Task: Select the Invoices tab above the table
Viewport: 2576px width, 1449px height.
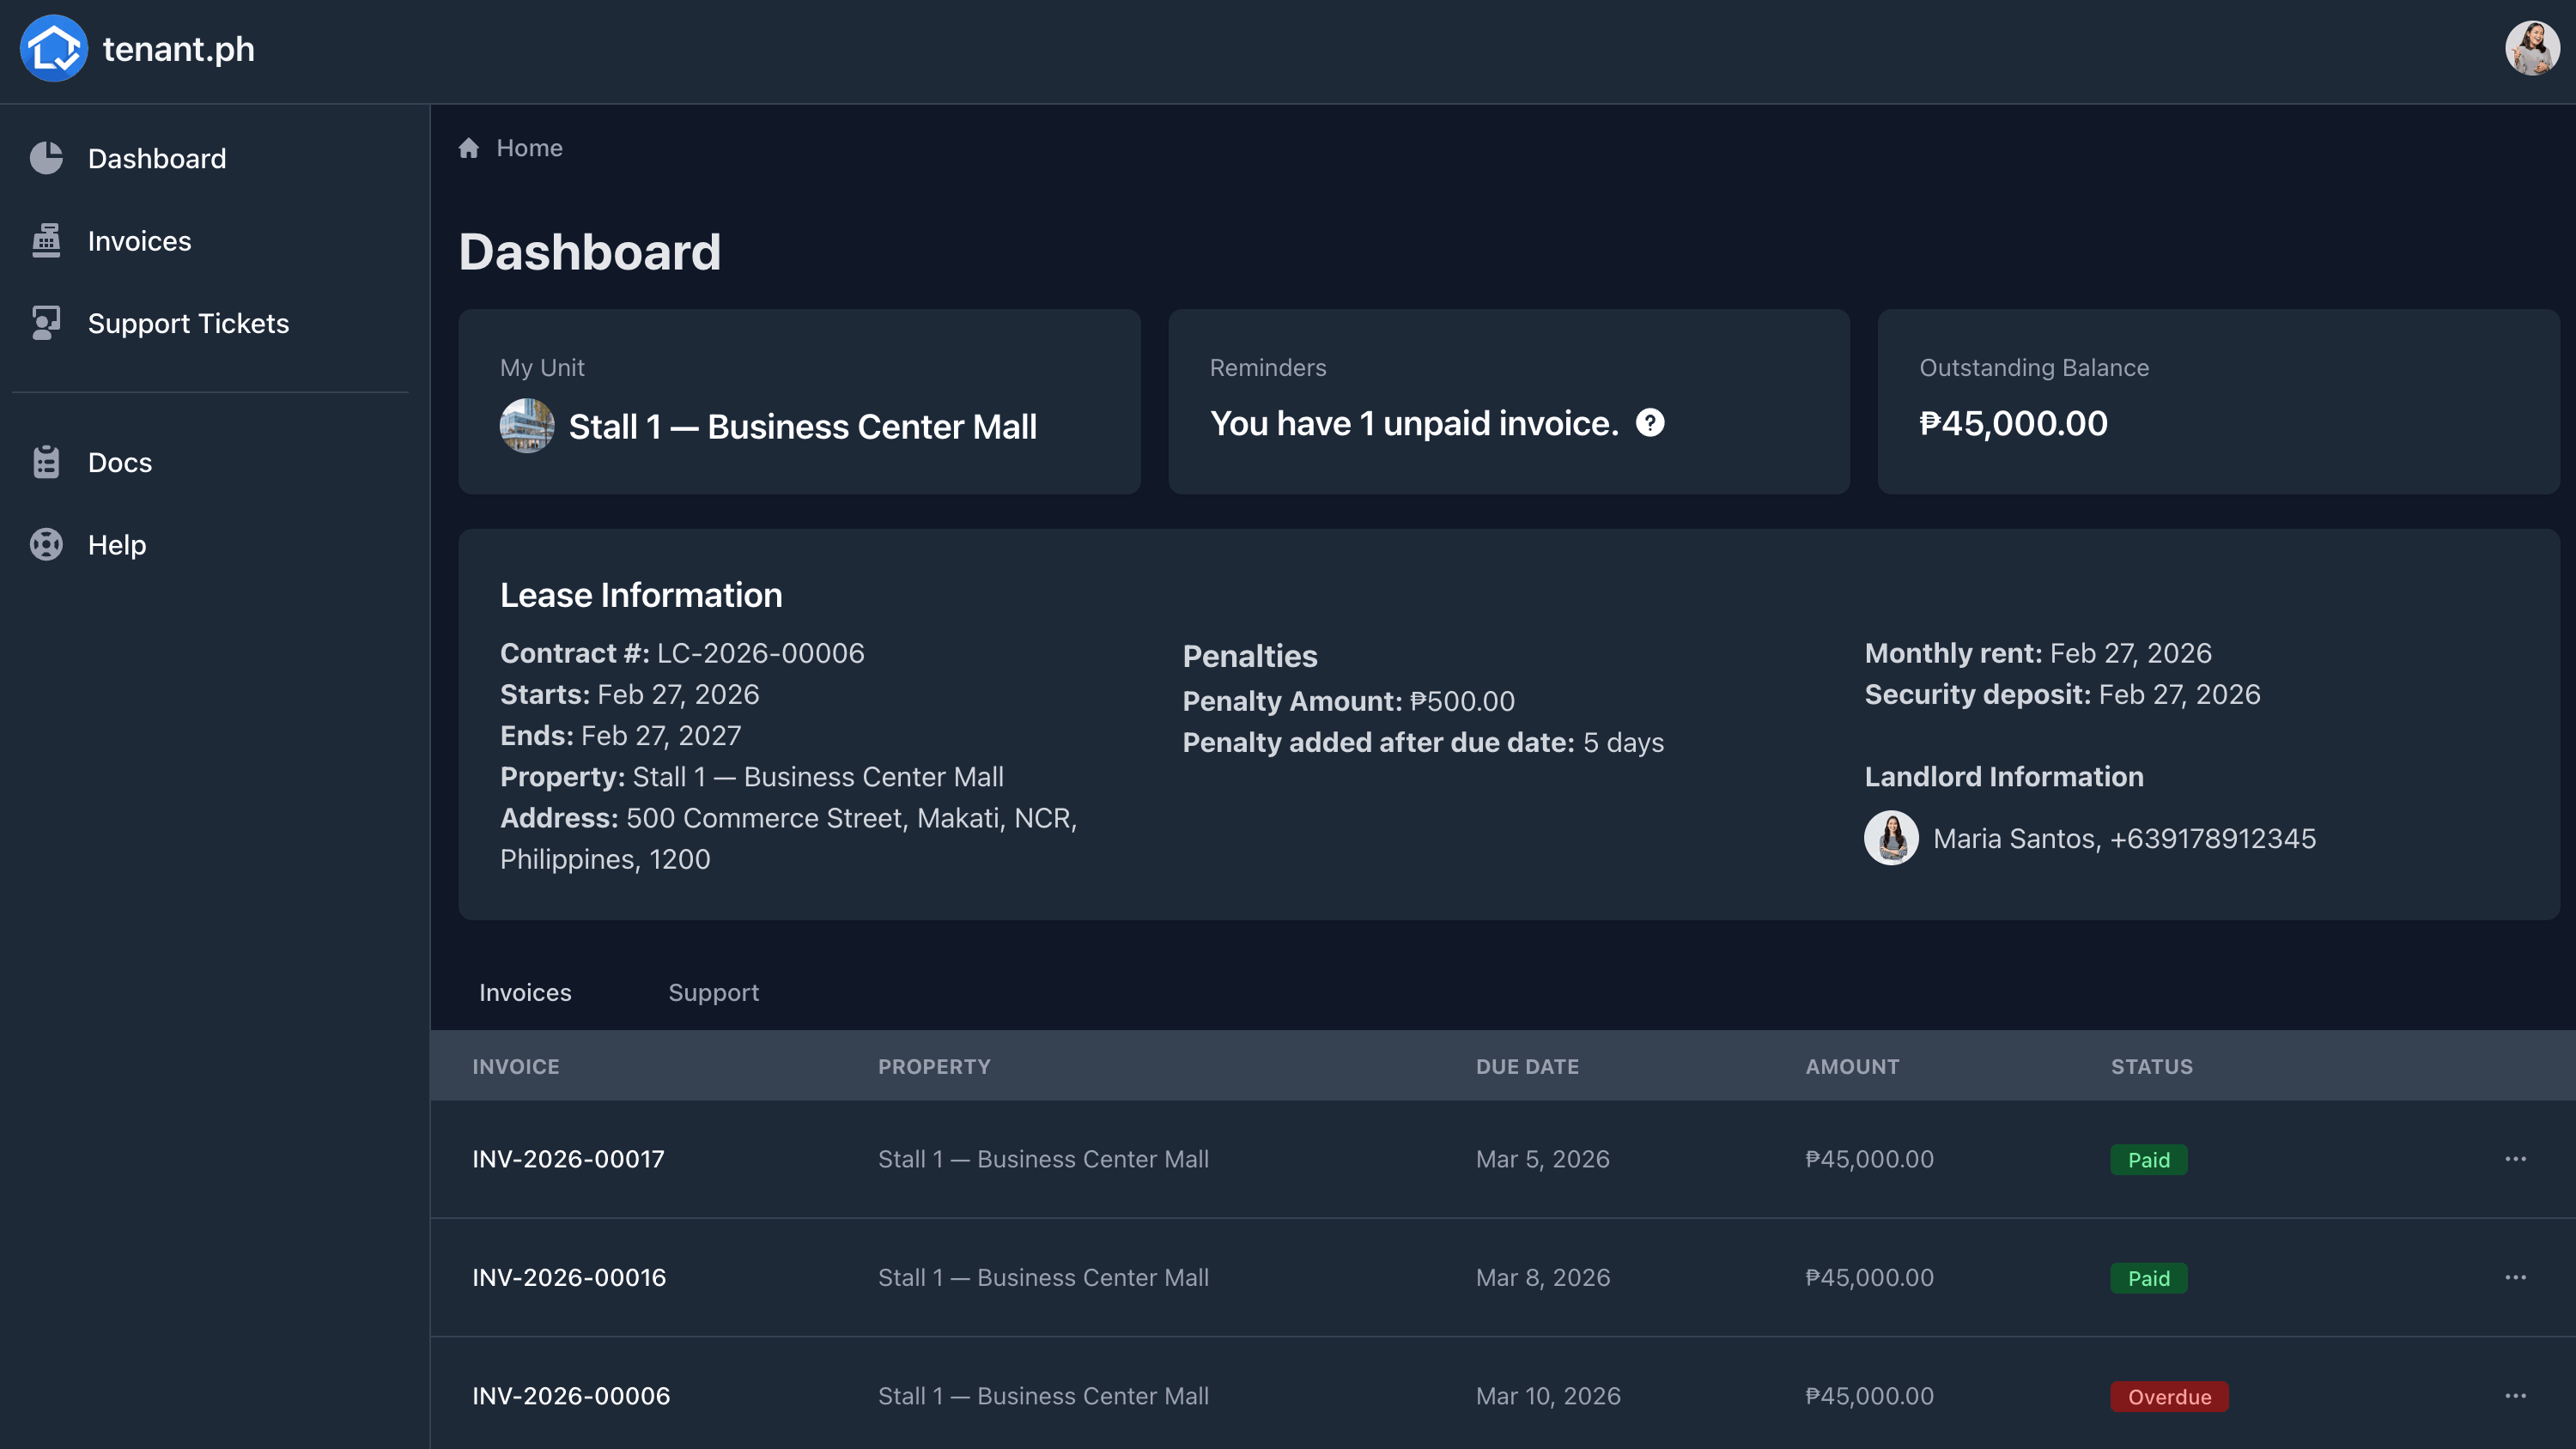Action: point(525,992)
